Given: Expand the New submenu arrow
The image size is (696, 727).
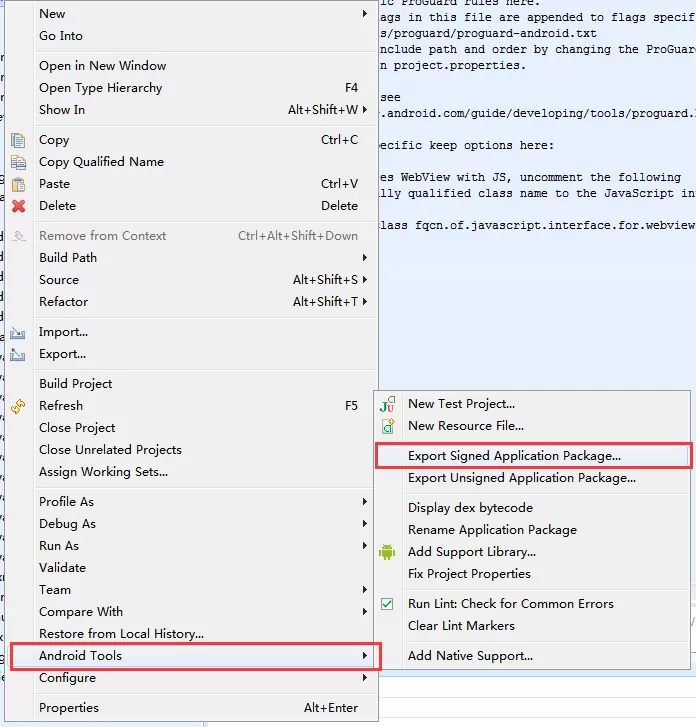Looking at the screenshot, I should point(365,14).
